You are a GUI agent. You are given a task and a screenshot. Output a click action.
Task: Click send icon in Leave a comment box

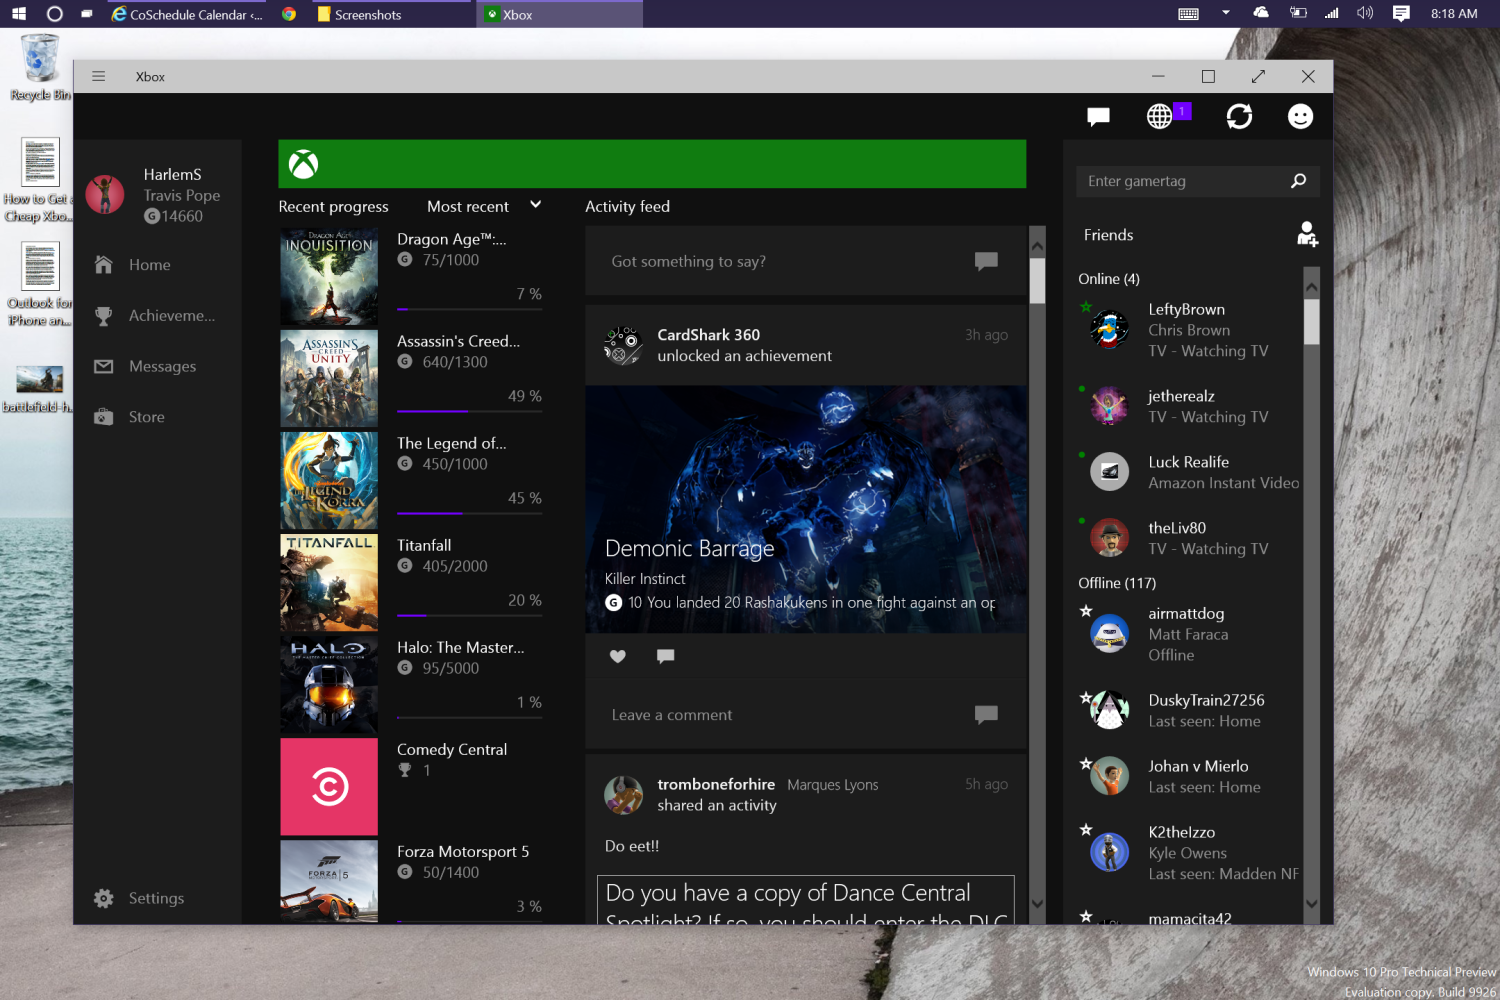[x=986, y=714]
